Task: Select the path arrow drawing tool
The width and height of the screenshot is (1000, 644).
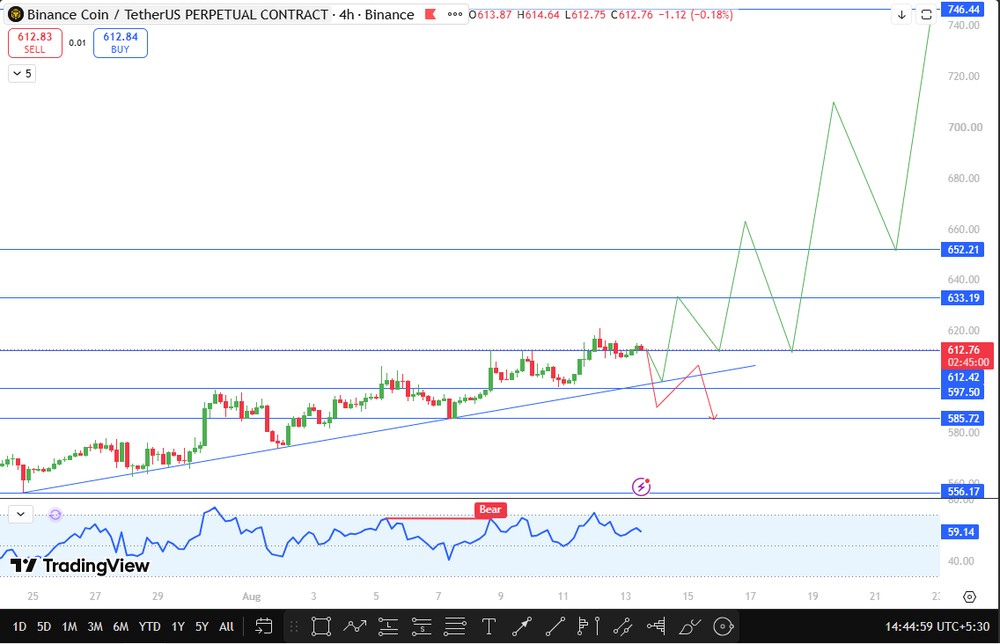Action: (355, 627)
